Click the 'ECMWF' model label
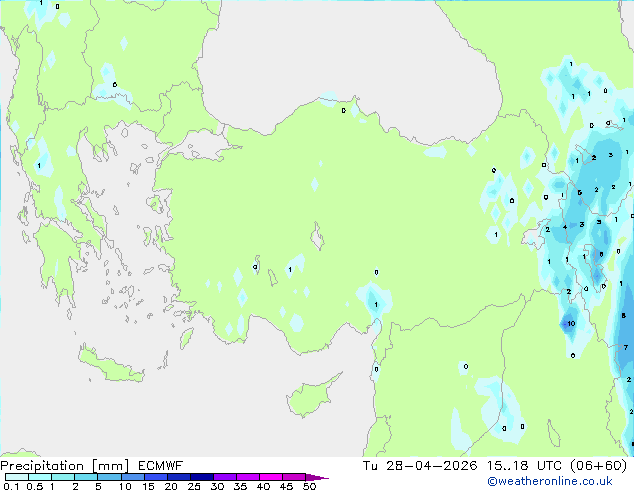The height and width of the screenshot is (490, 634). 161,466
